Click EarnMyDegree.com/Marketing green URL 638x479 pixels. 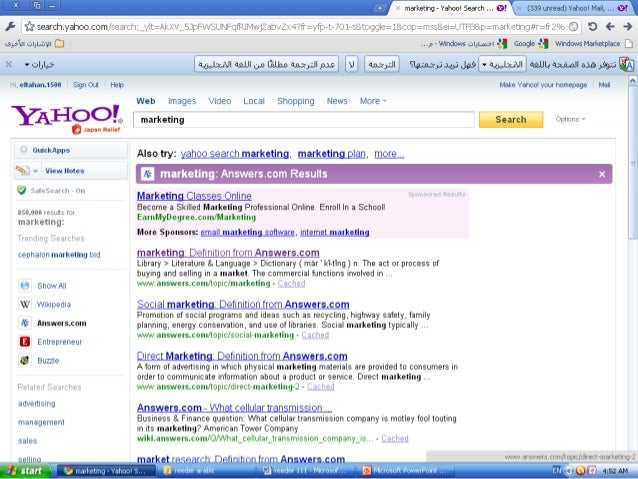tap(196, 217)
